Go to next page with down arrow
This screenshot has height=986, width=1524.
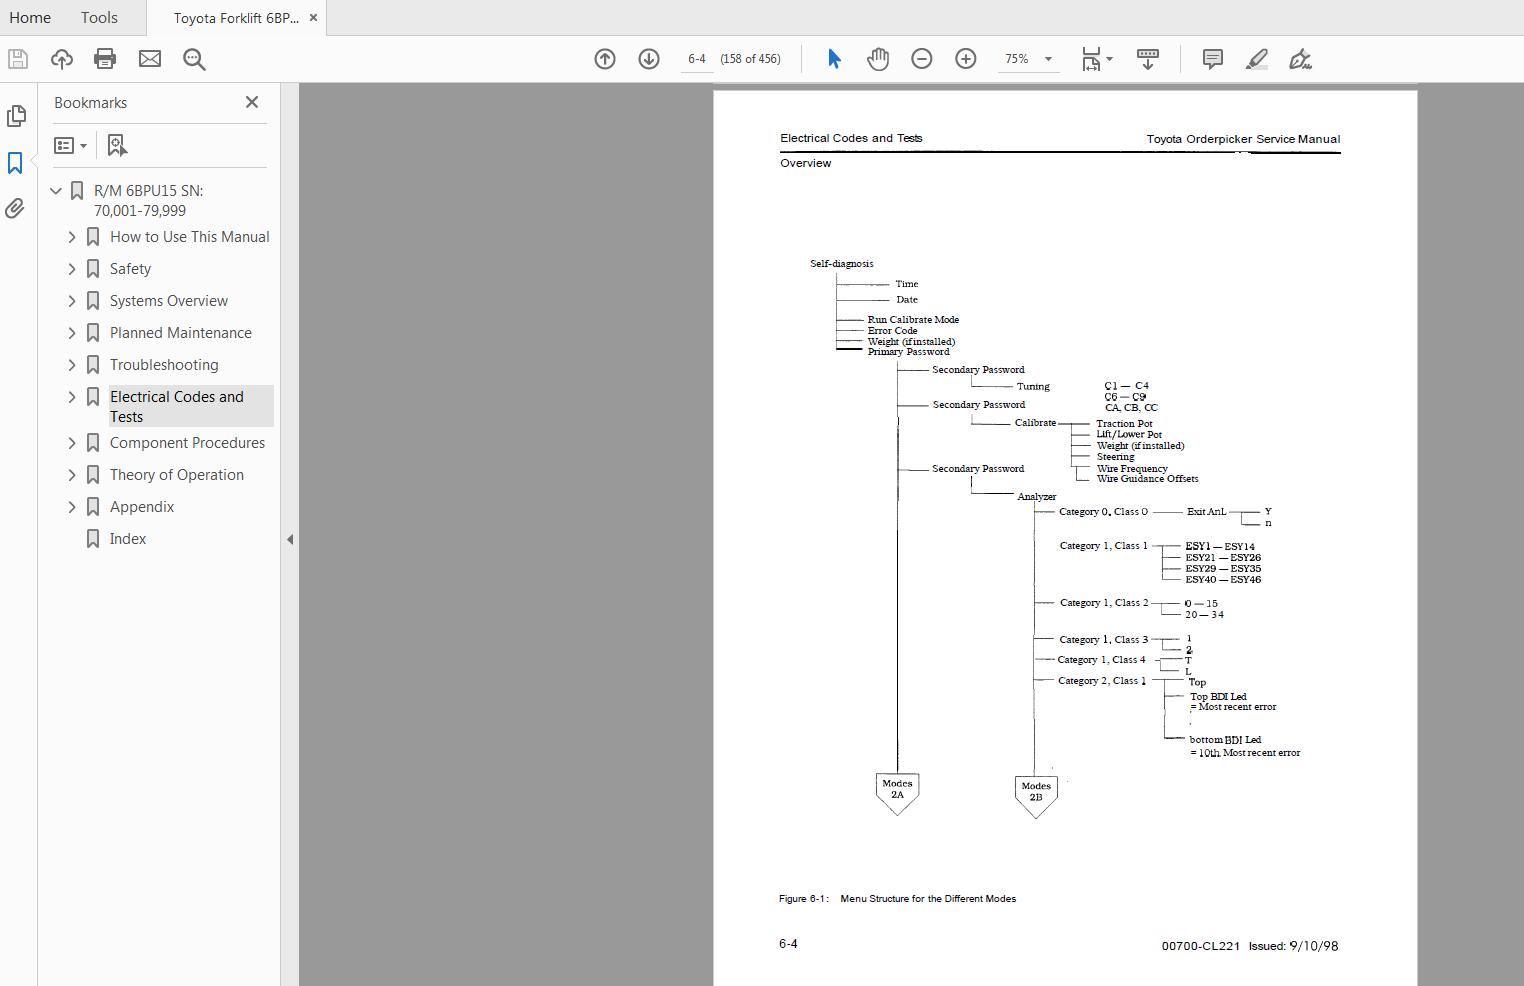tap(650, 58)
